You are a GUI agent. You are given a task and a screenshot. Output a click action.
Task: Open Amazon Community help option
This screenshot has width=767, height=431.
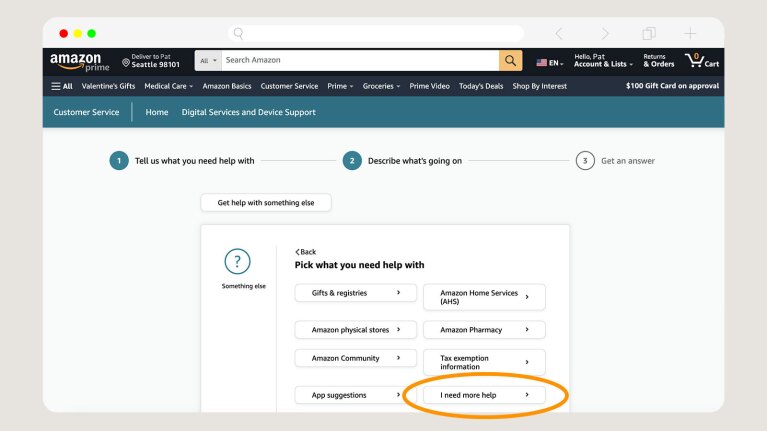pos(356,358)
